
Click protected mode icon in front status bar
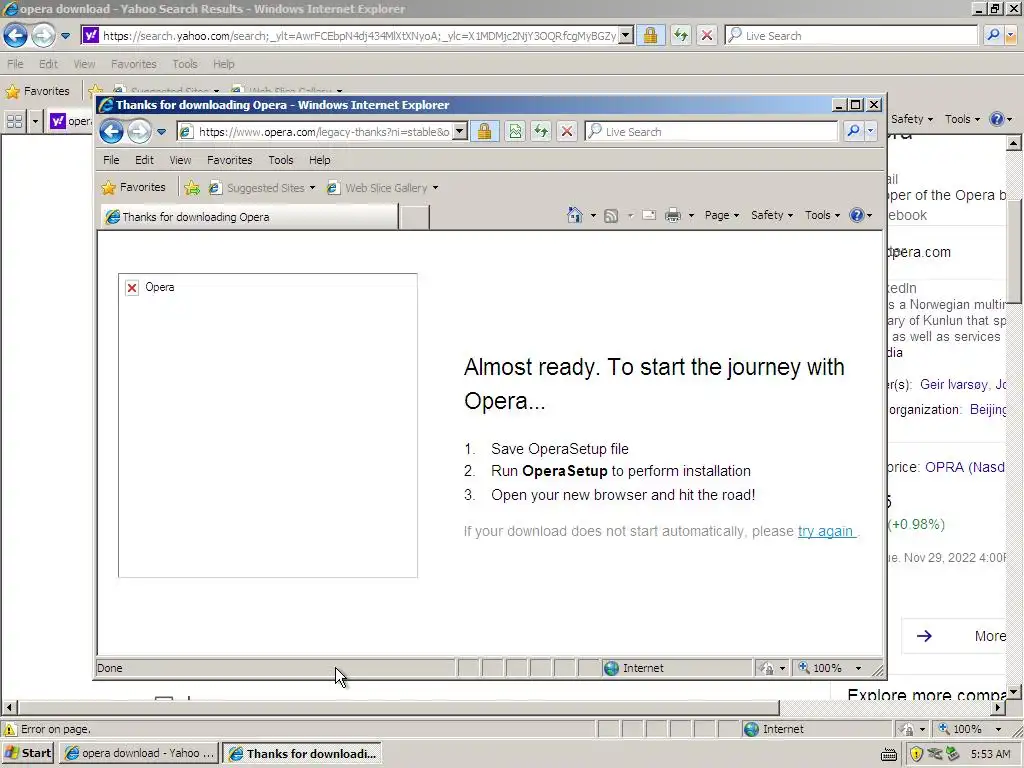coord(767,668)
